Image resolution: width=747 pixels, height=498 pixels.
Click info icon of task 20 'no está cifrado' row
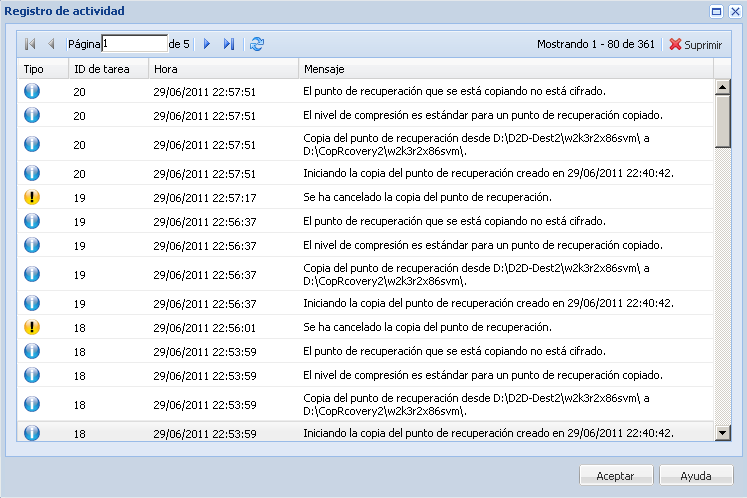click(32, 91)
